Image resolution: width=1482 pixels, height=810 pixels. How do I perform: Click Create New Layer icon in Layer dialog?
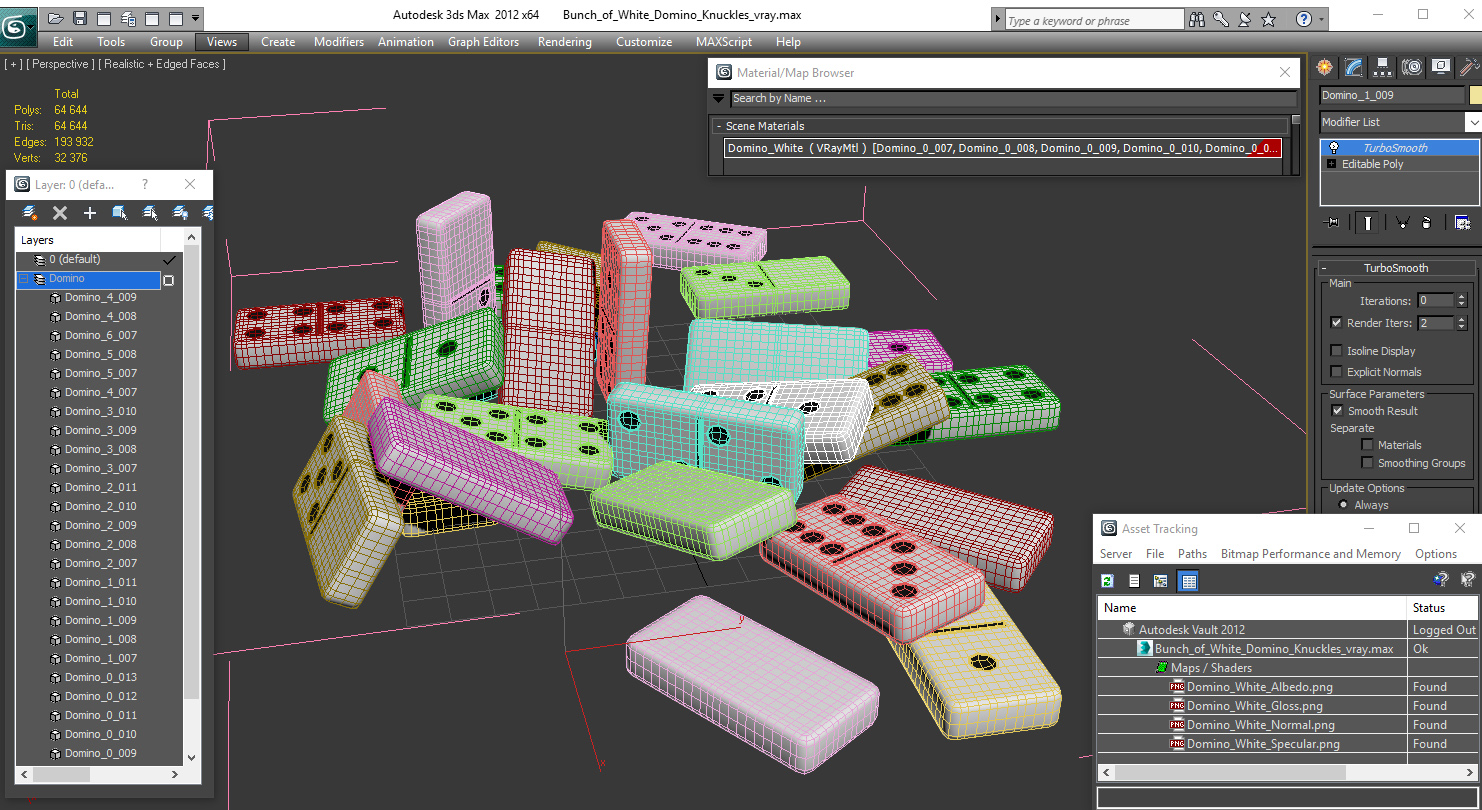tap(30, 213)
